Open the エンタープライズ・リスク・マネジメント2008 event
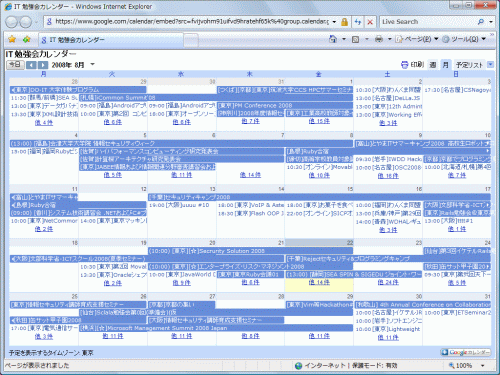This screenshot has width=500, height=375. coord(250,266)
